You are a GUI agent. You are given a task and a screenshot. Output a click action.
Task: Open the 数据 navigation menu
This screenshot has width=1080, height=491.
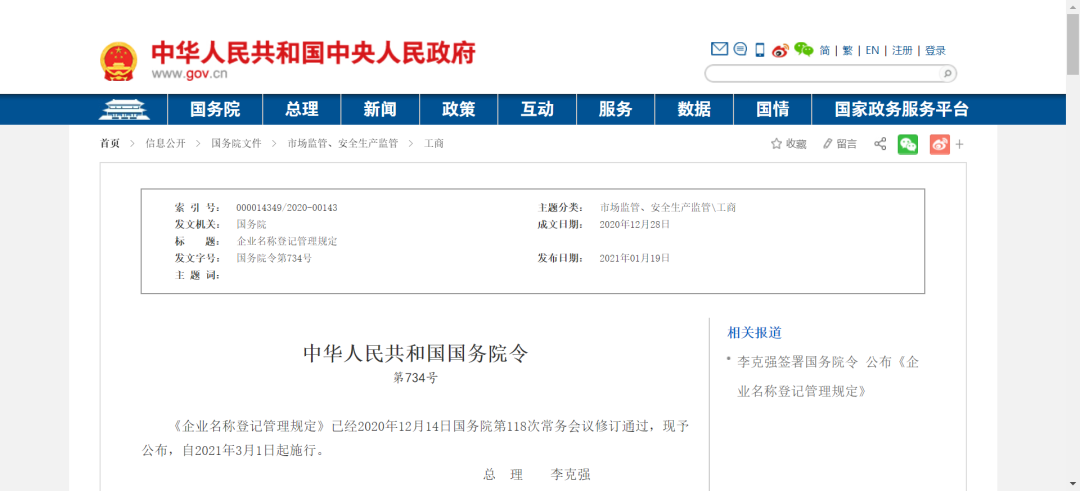click(694, 109)
